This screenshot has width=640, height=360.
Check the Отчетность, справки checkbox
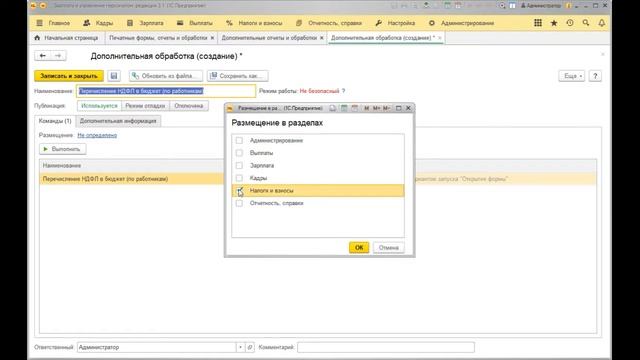point(239,203)
